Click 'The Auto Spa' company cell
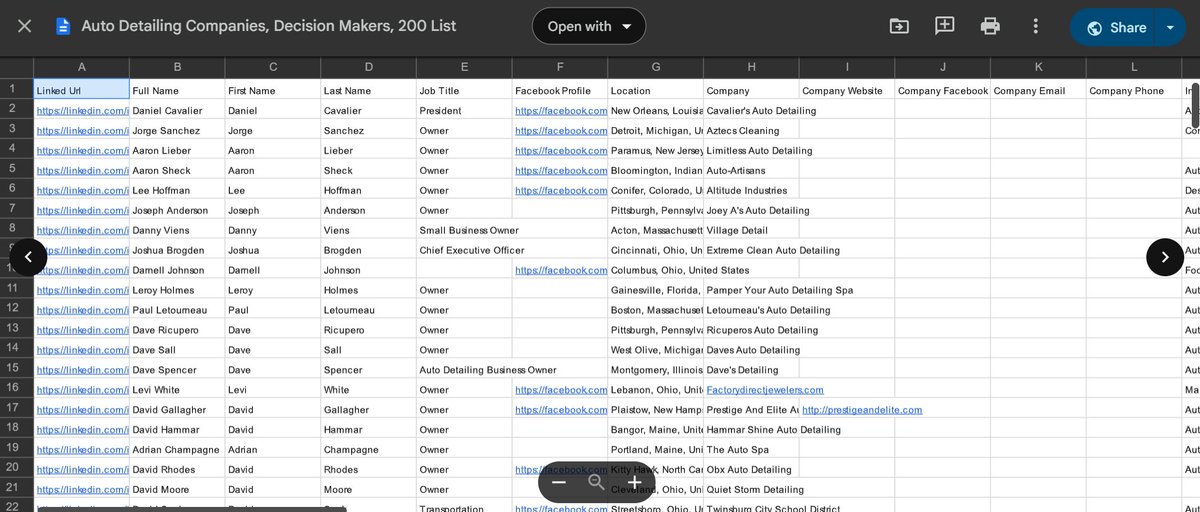The width and height of the screenshot is (1200, 512). point(751,450)
